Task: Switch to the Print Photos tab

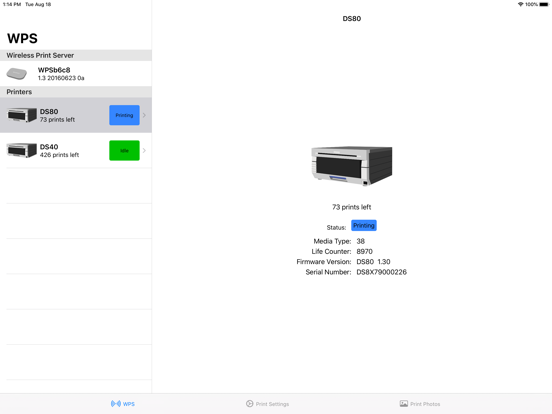Action: click(x=420, y=404)
